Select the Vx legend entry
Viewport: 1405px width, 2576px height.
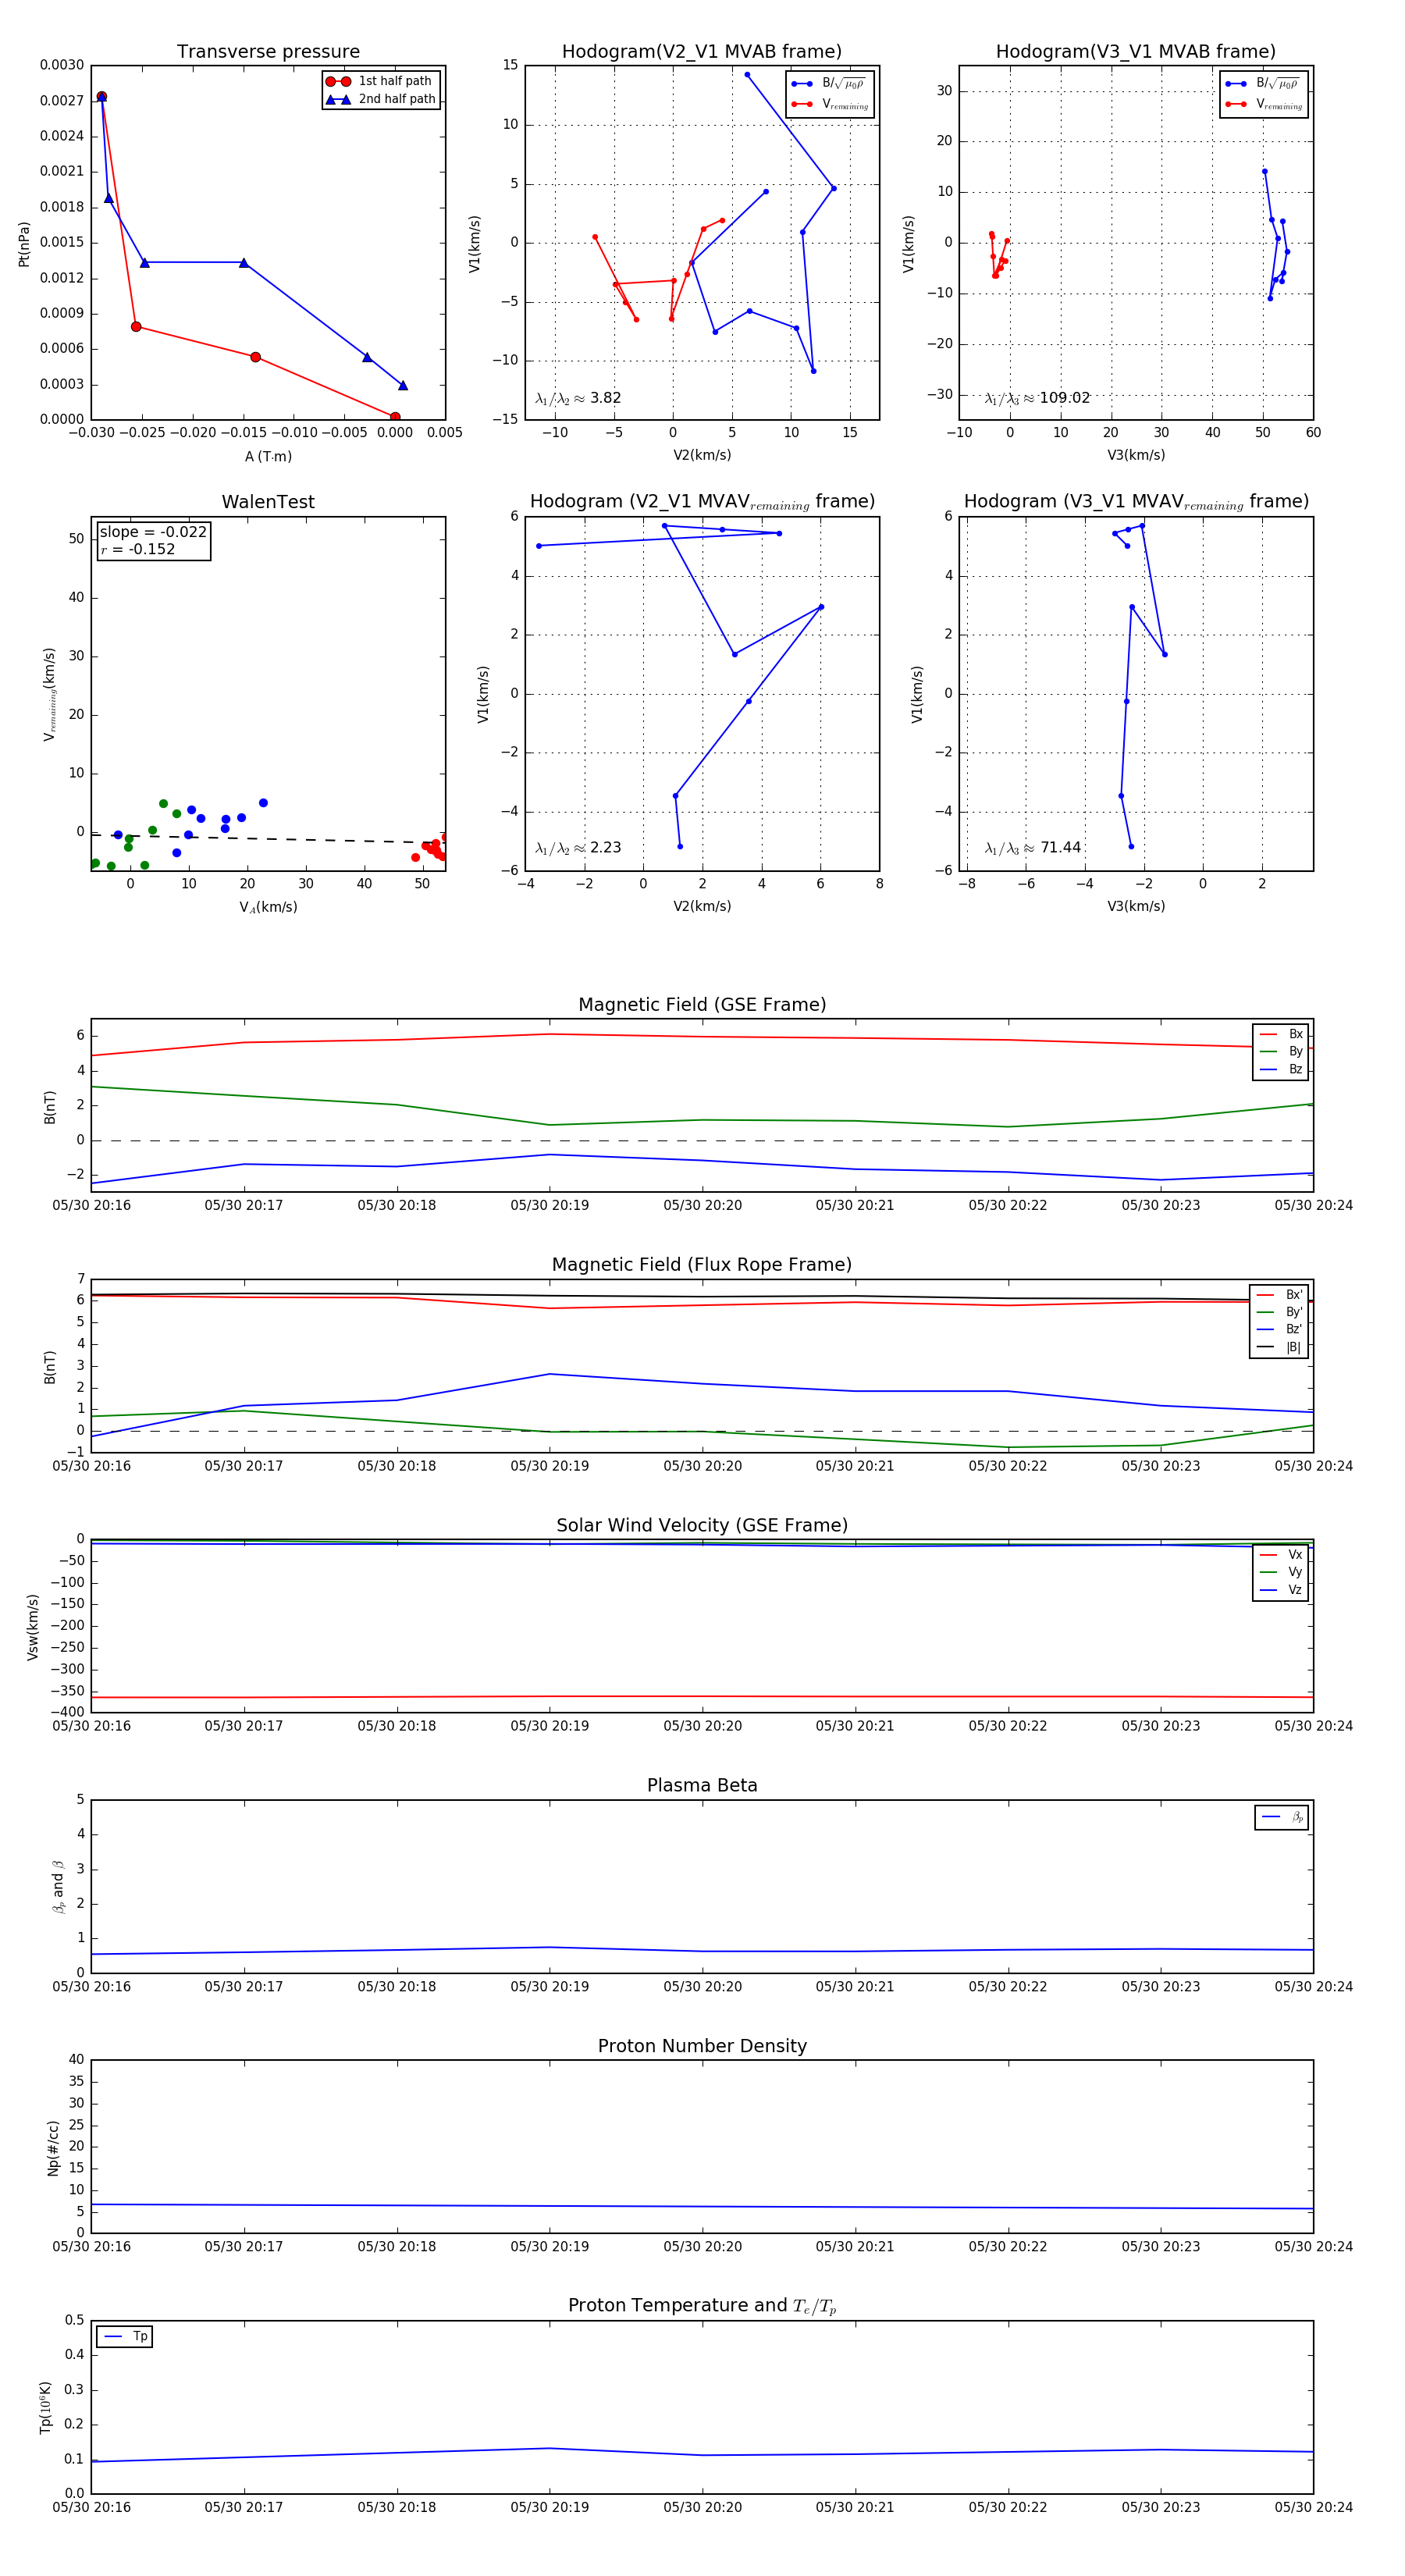coord(1281,1554)
